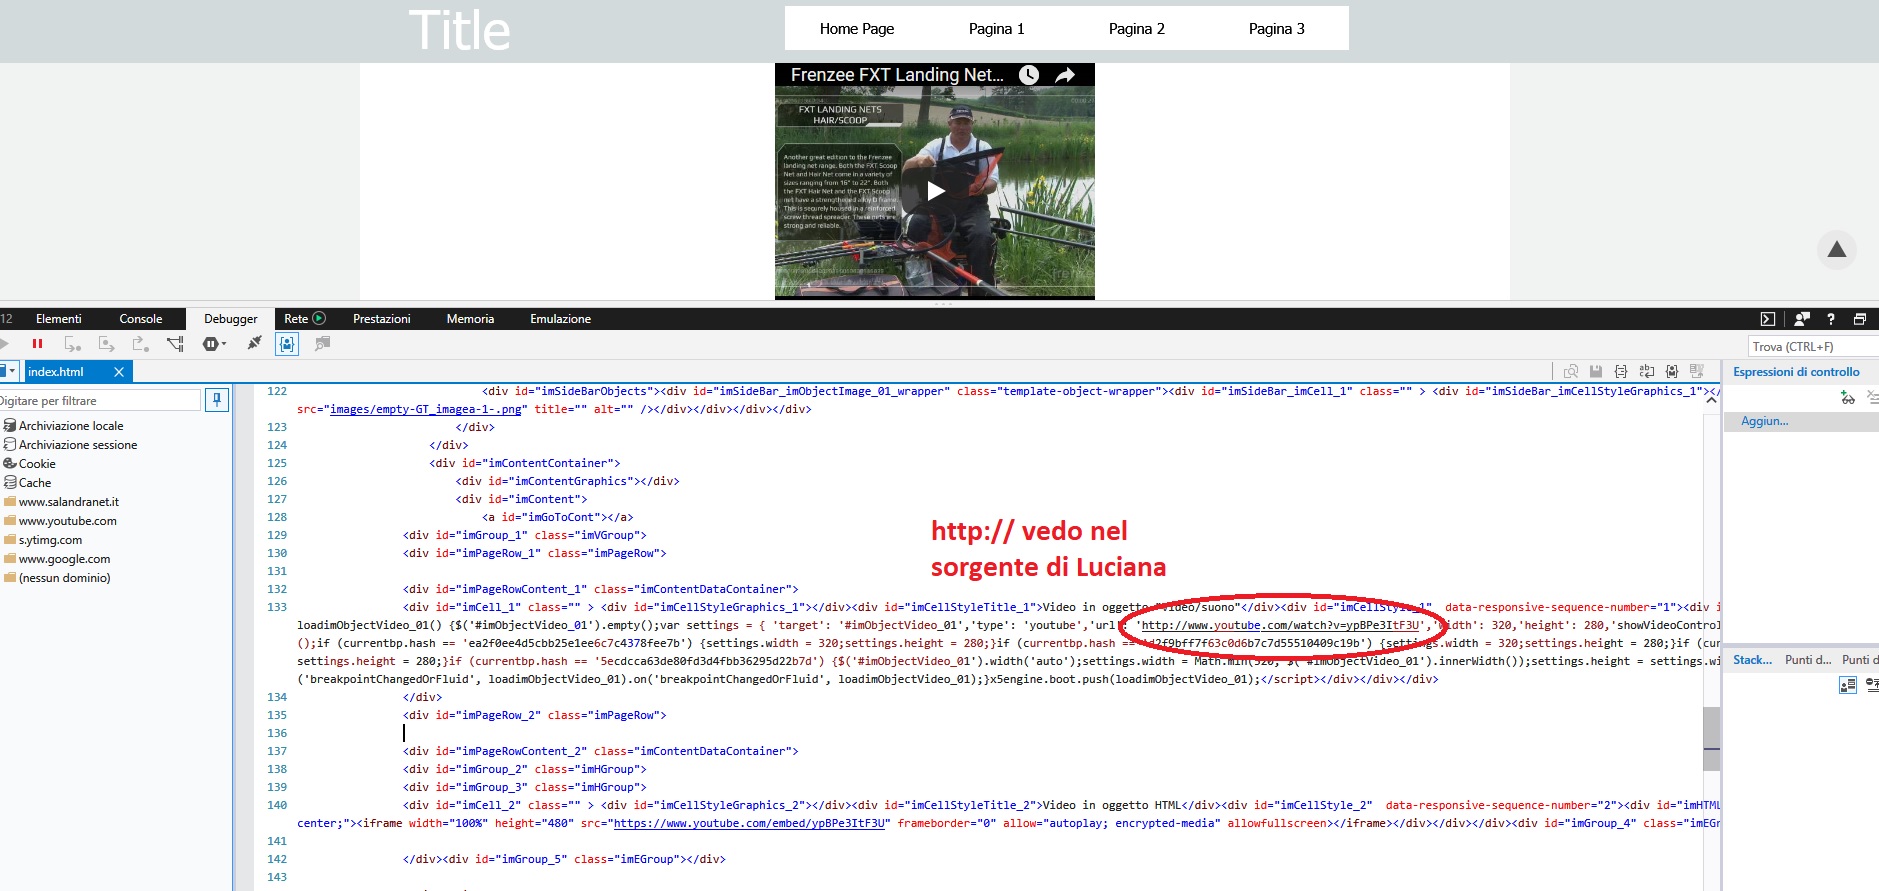Click the scroll-to-top triangle button
Screen dimensions: 1879x891
(x=1837, y=250)
